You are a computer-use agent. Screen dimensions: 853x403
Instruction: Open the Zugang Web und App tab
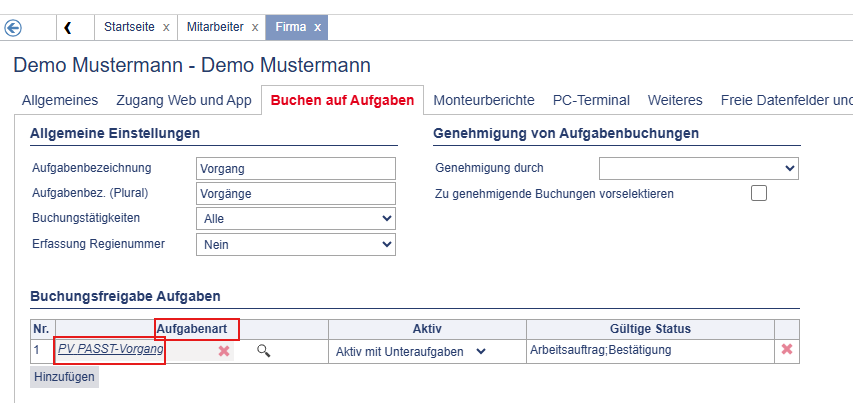point(184,100)
